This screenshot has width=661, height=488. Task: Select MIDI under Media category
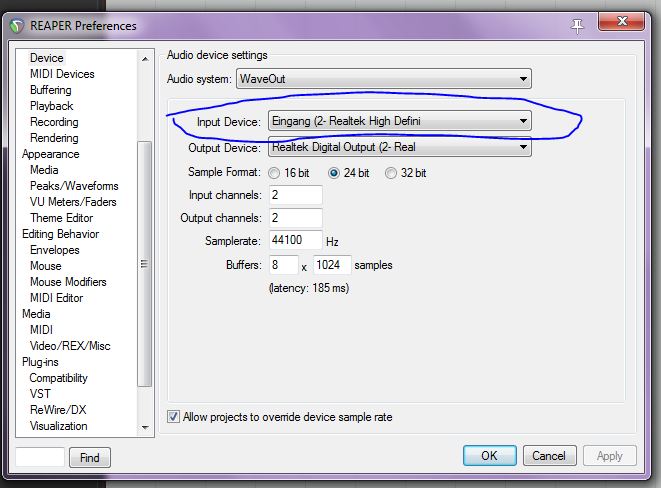click(41, 330)
